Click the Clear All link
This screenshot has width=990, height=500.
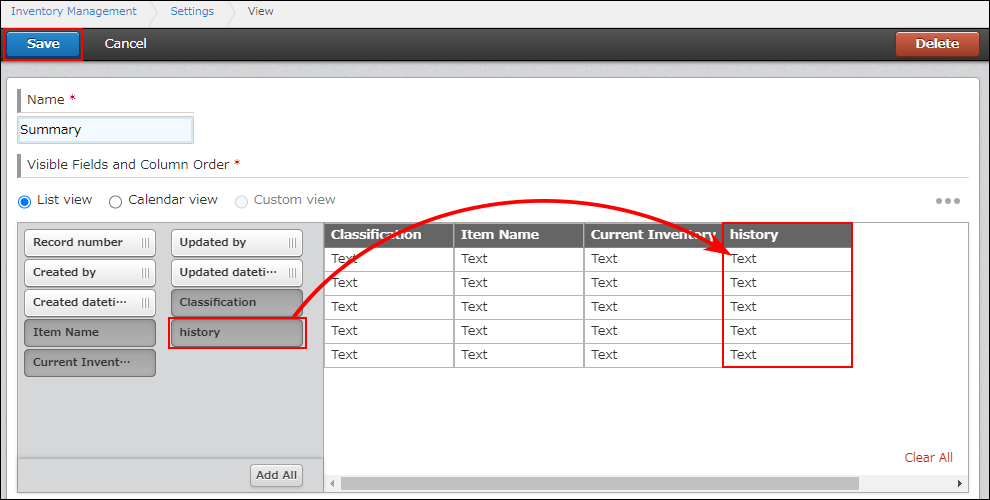pos(928,458)
